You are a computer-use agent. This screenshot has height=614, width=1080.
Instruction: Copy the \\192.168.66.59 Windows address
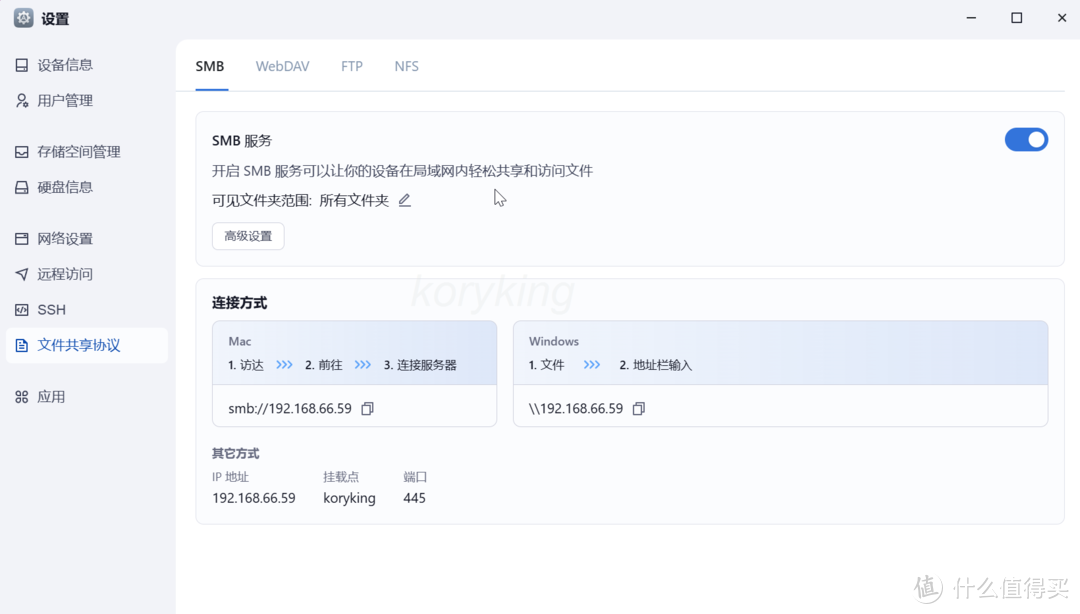point(638,408)
